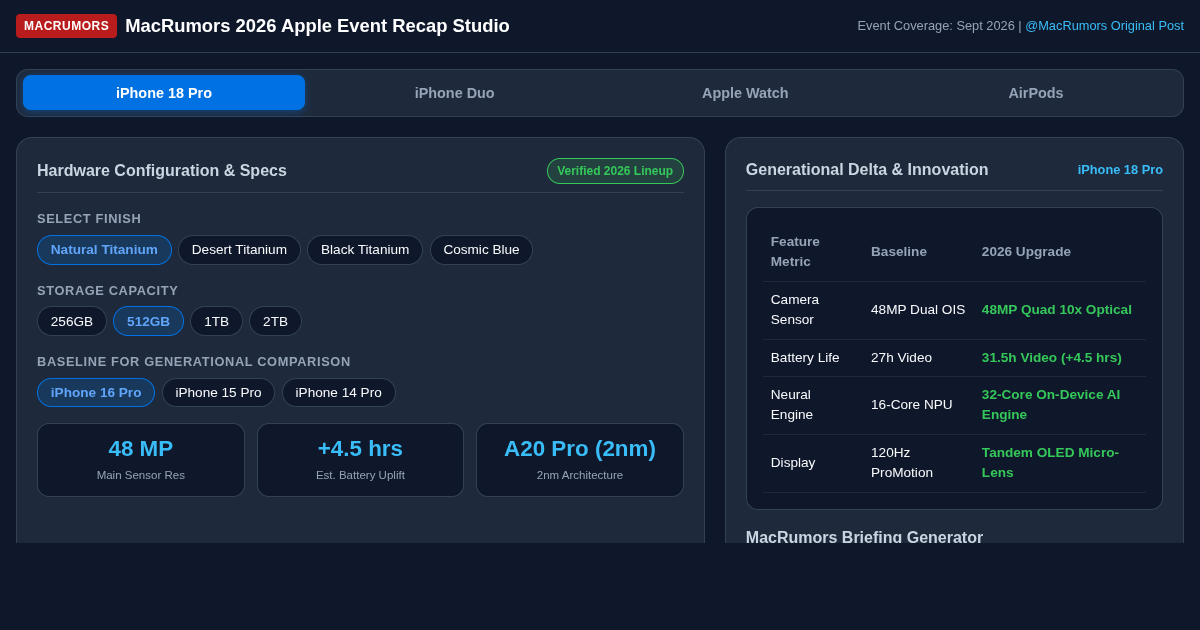Click the 'Hardware Configuration & Specs' heading
Screen dimensions: 1200x630
click(x=162, y=171)
